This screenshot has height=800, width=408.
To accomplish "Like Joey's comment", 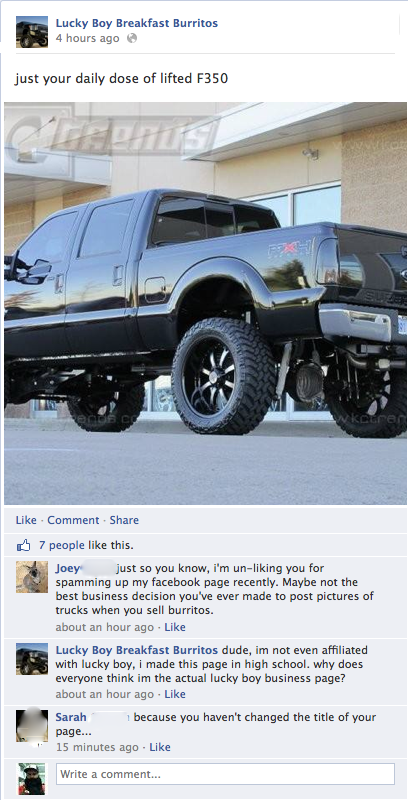I will pyautogui.click(x=175, y=627).
